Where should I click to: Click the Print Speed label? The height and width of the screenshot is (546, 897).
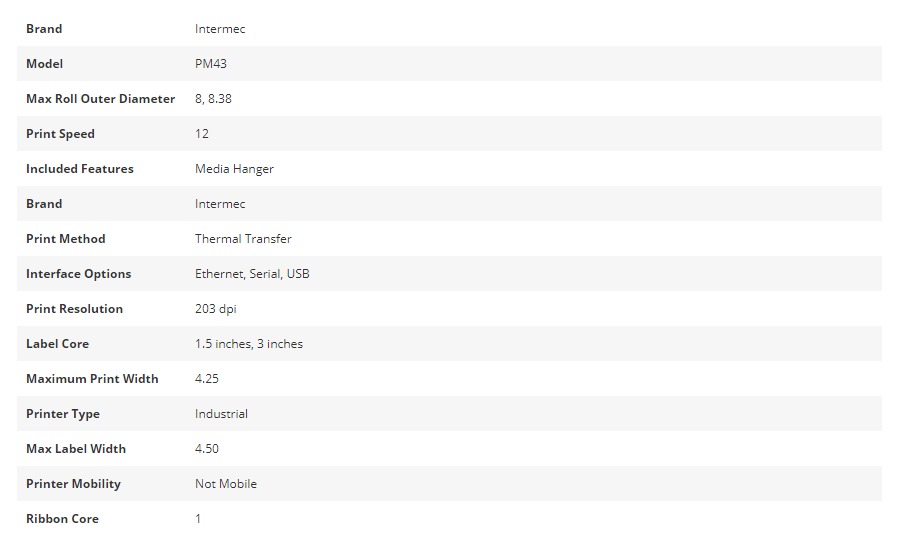tap(60, 134)
